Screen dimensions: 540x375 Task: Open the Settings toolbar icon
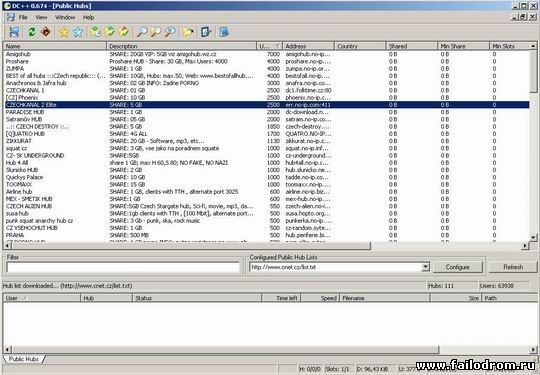tap(206, 32)
